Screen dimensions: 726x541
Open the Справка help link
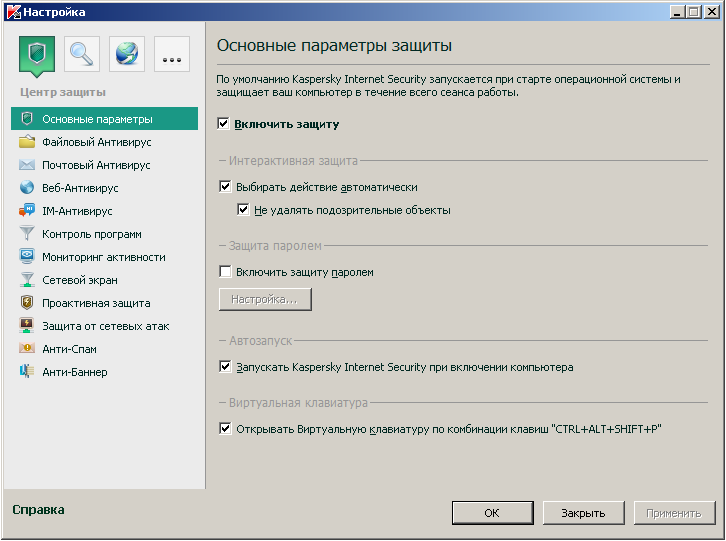[38, 510]
